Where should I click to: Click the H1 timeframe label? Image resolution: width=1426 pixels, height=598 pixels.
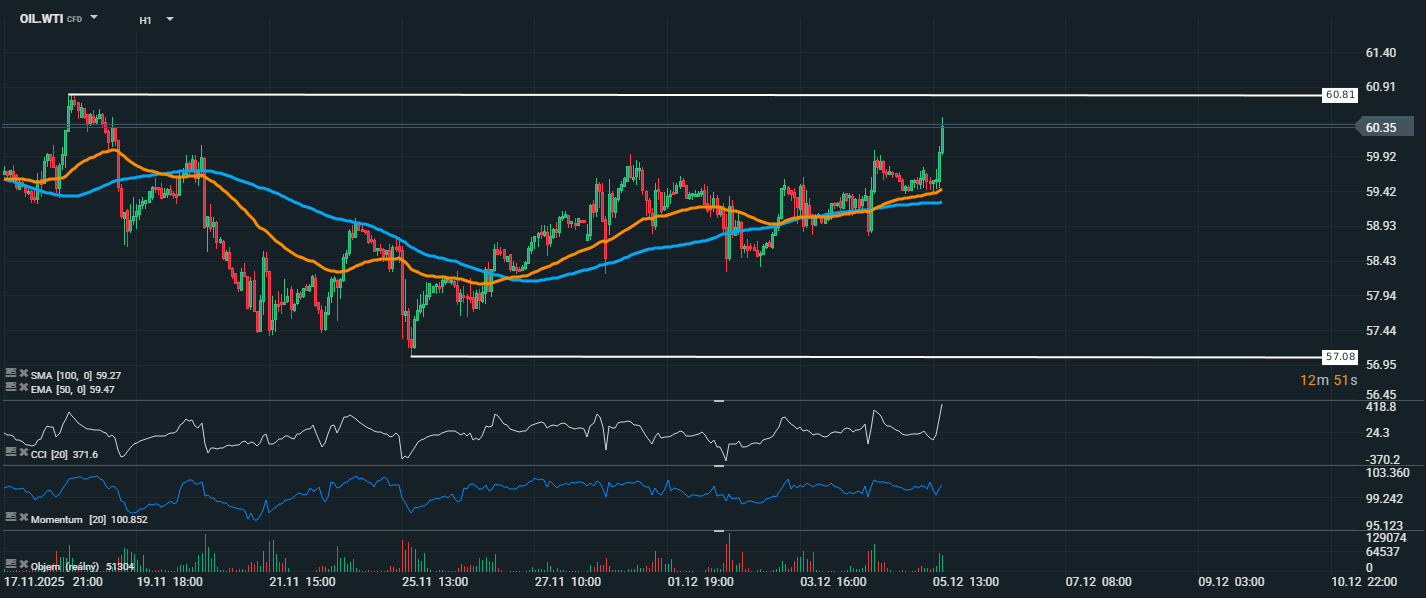click(x=145, y=19)
